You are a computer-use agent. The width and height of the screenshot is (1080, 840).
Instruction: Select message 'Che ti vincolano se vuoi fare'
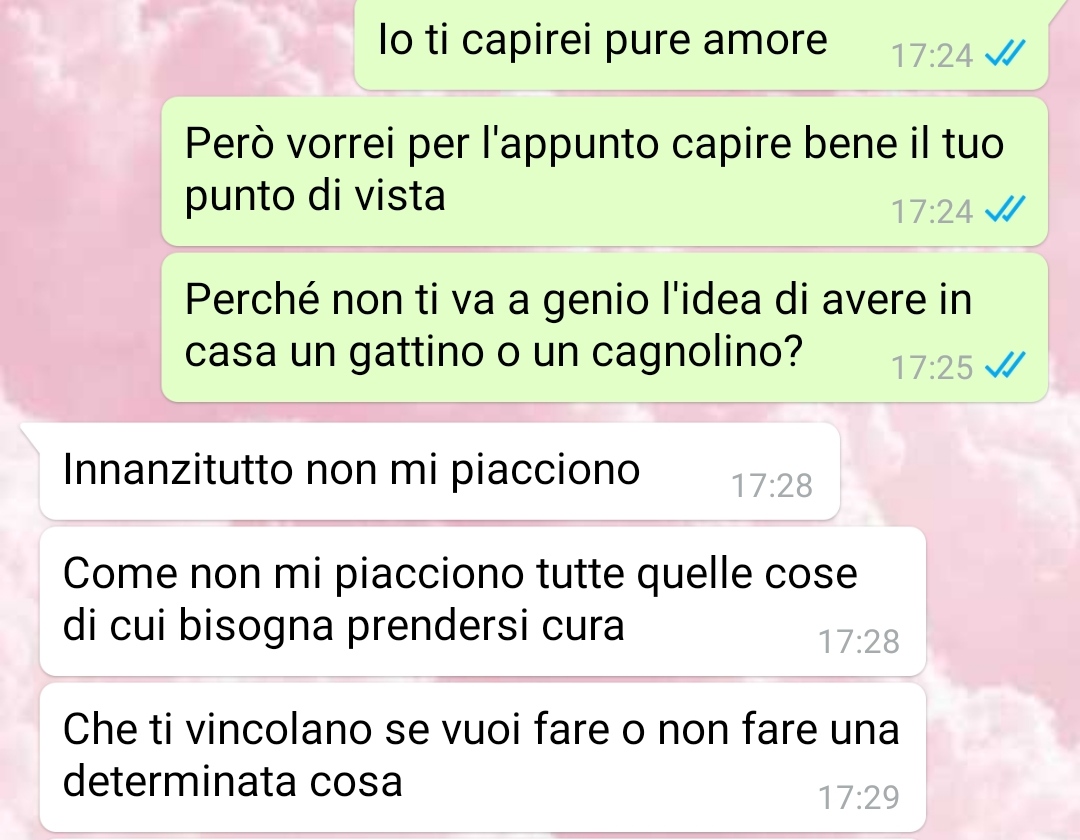(483, 757)
